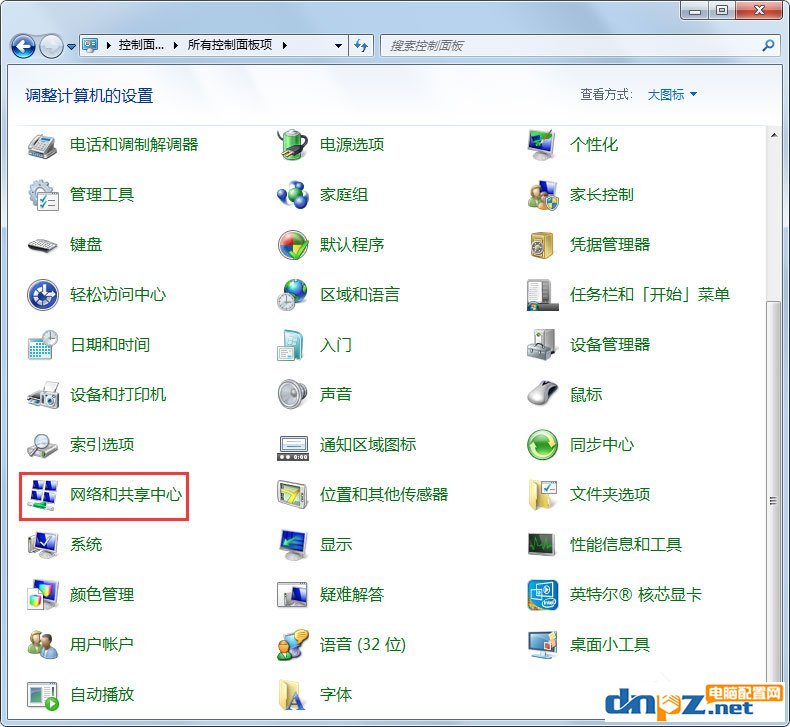Open the 凭据管理器 safe icon
Viewport: 790px width, 727px height.
point(543,245)
